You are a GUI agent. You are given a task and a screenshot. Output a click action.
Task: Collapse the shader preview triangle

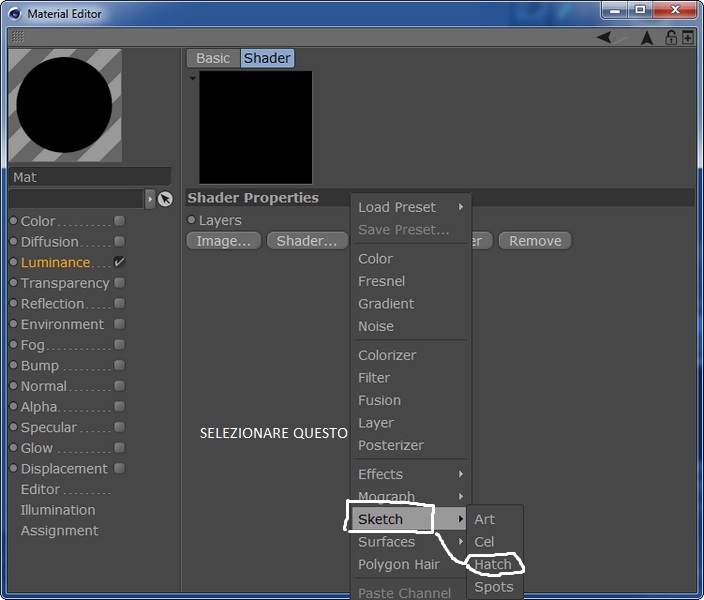click(193, 78)
